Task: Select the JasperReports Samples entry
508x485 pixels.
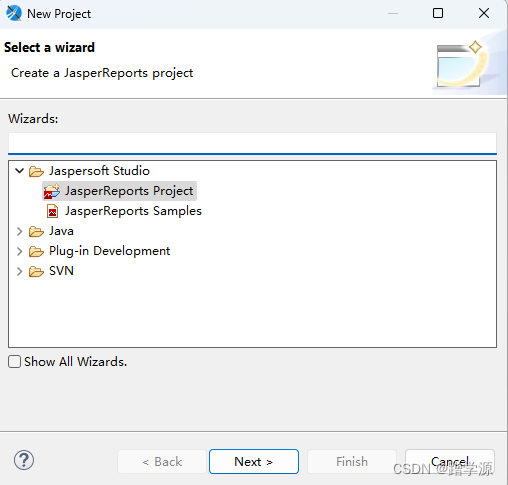Action: (133, 211)
